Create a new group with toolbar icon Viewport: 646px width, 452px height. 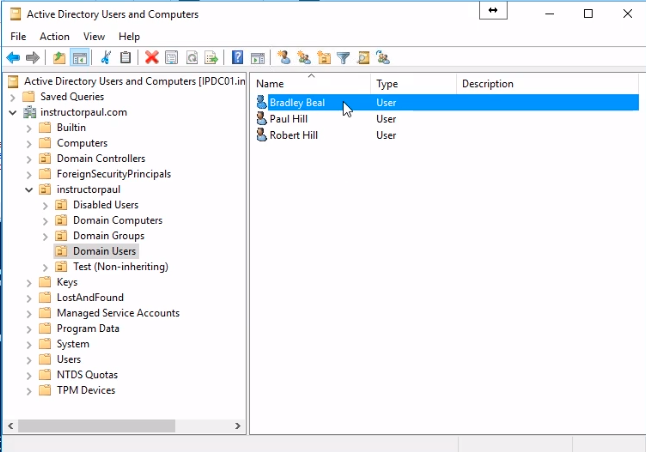(304, 58)
